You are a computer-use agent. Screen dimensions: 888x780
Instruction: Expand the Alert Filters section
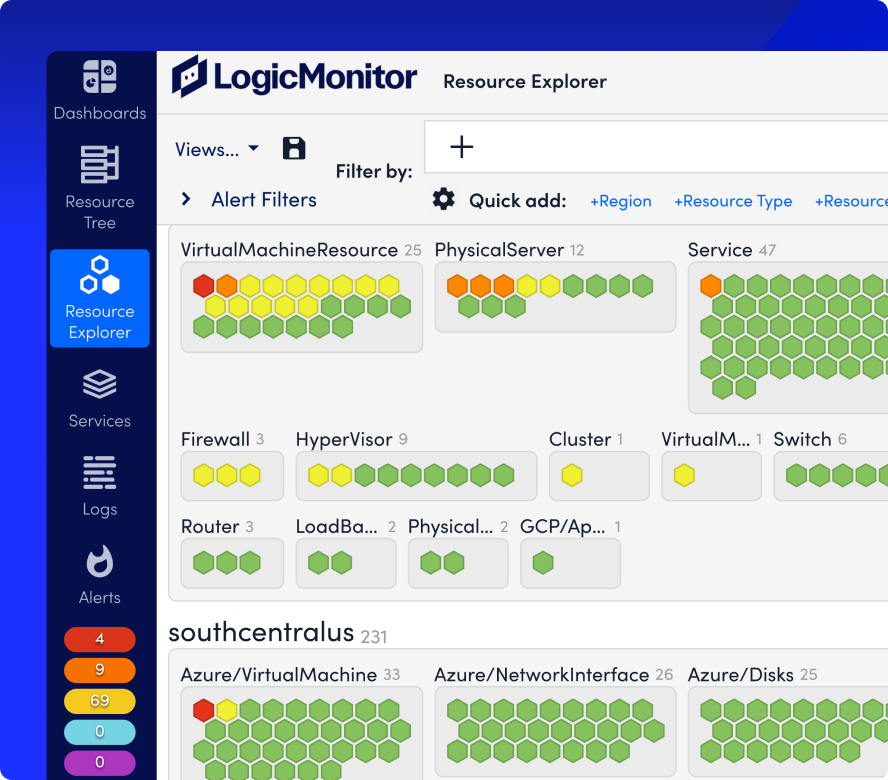[249, 199]
